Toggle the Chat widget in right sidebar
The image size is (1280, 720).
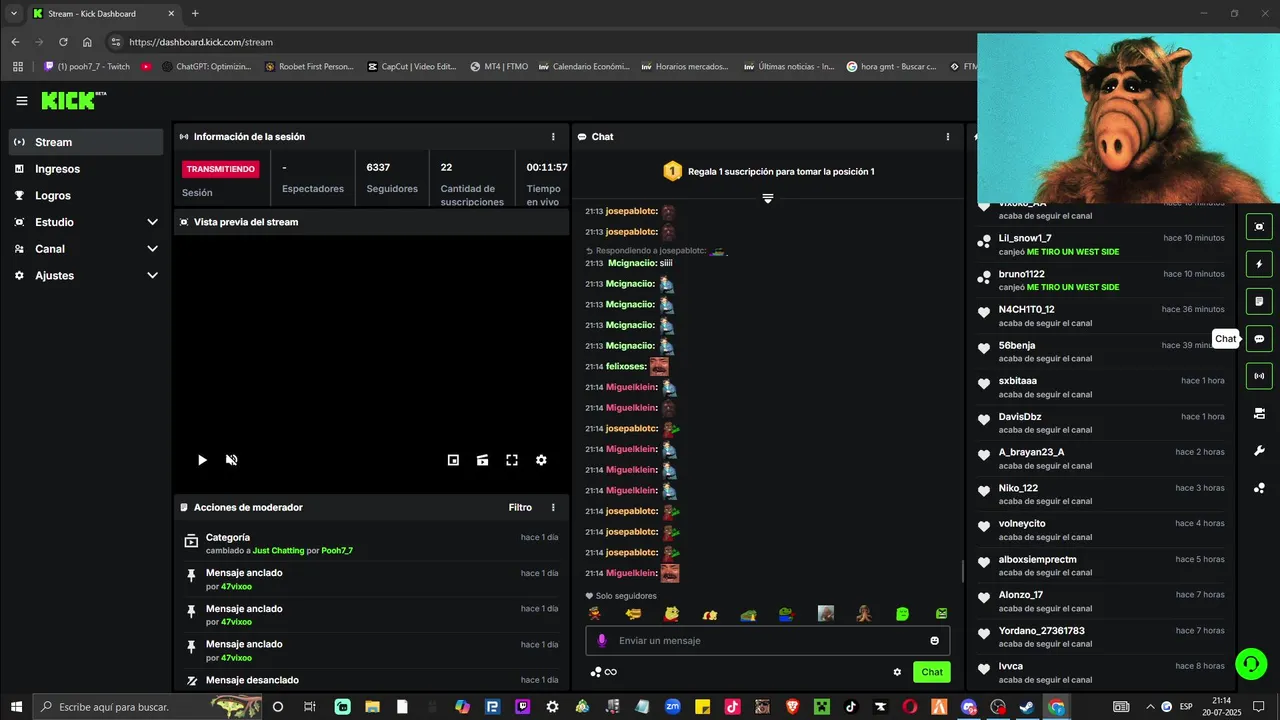pyautogui.click(x=1259, y=339)
